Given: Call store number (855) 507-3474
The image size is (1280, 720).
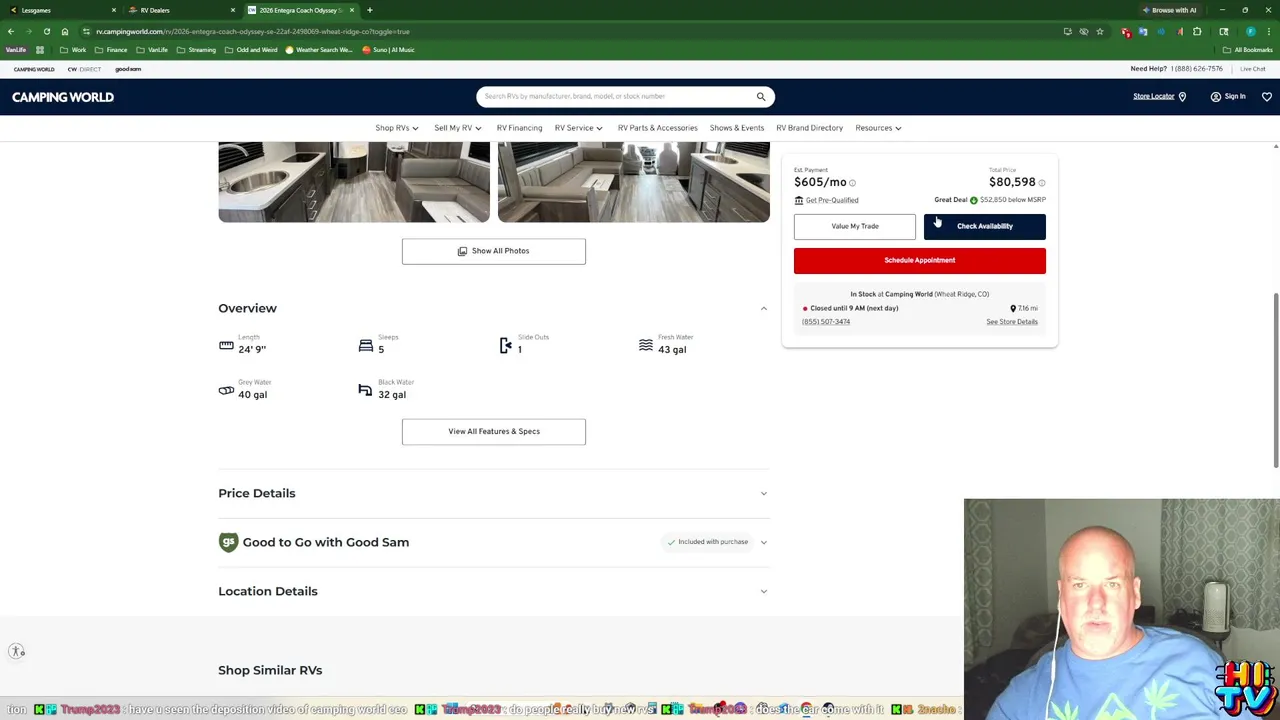Looking at the screenshot, I should point(826,322).
